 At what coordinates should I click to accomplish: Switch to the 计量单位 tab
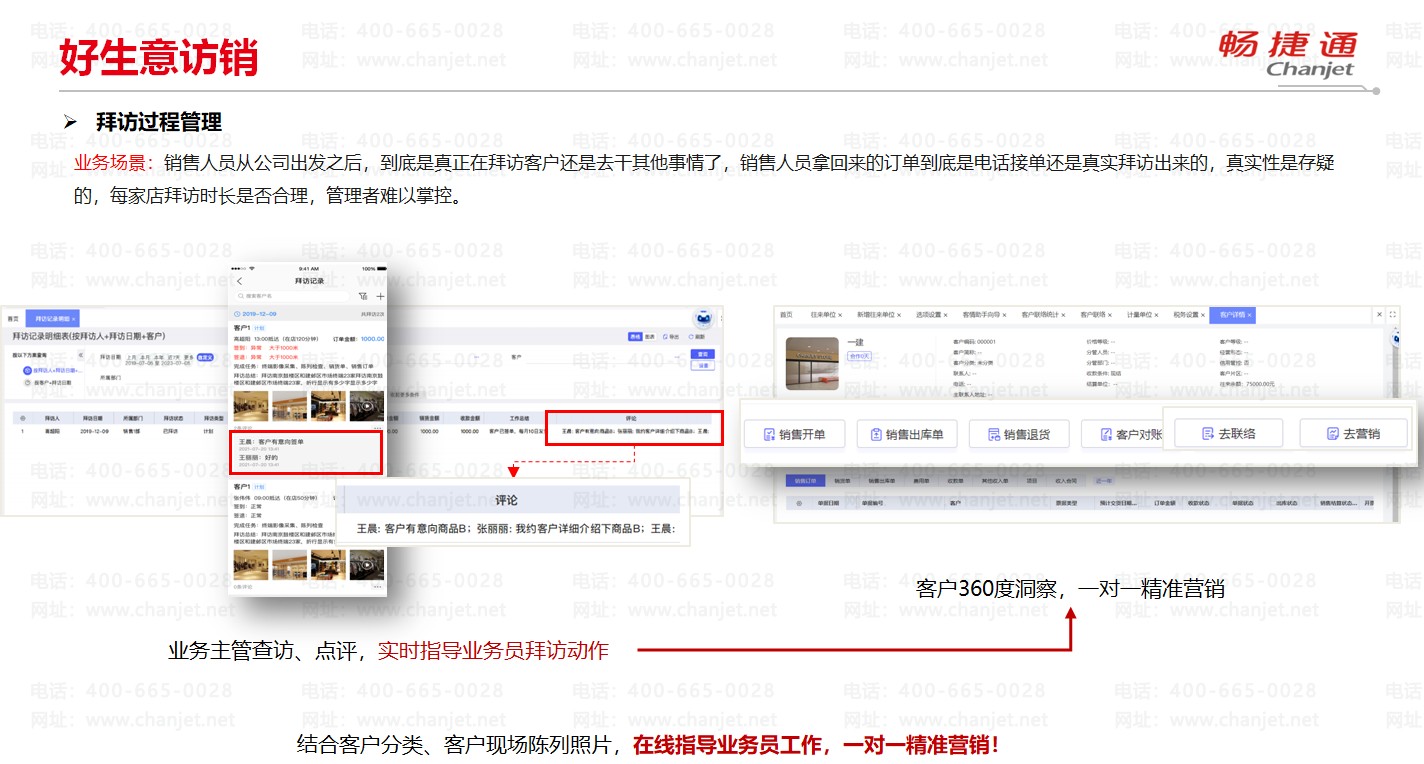1140,315
